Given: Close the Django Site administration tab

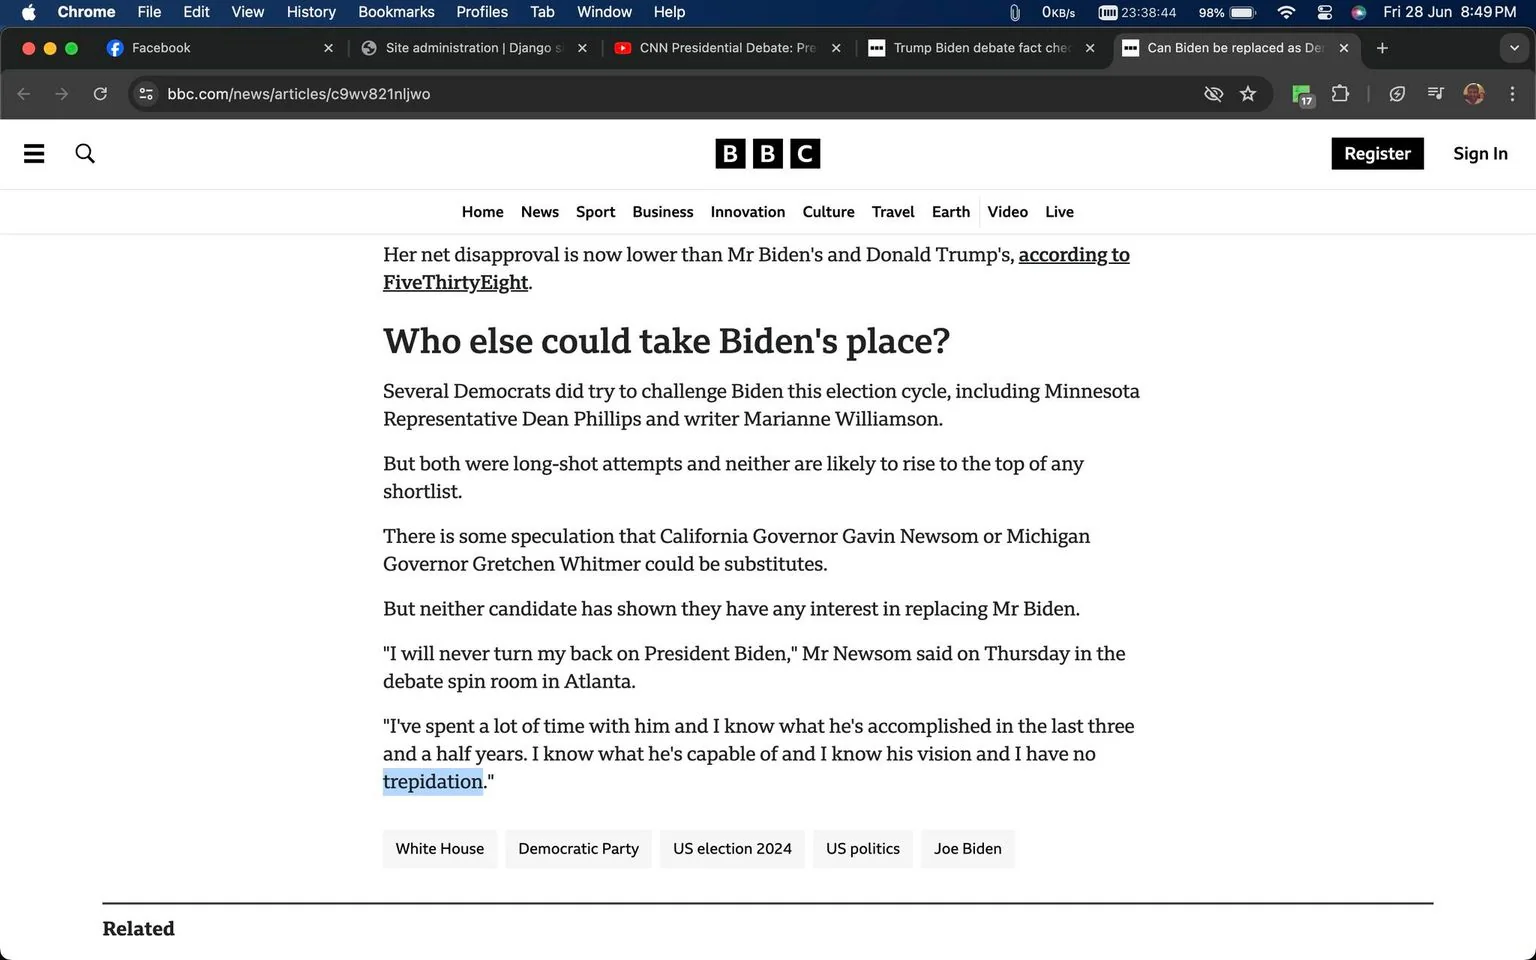Looking at the screenshot, I should 582,48.
